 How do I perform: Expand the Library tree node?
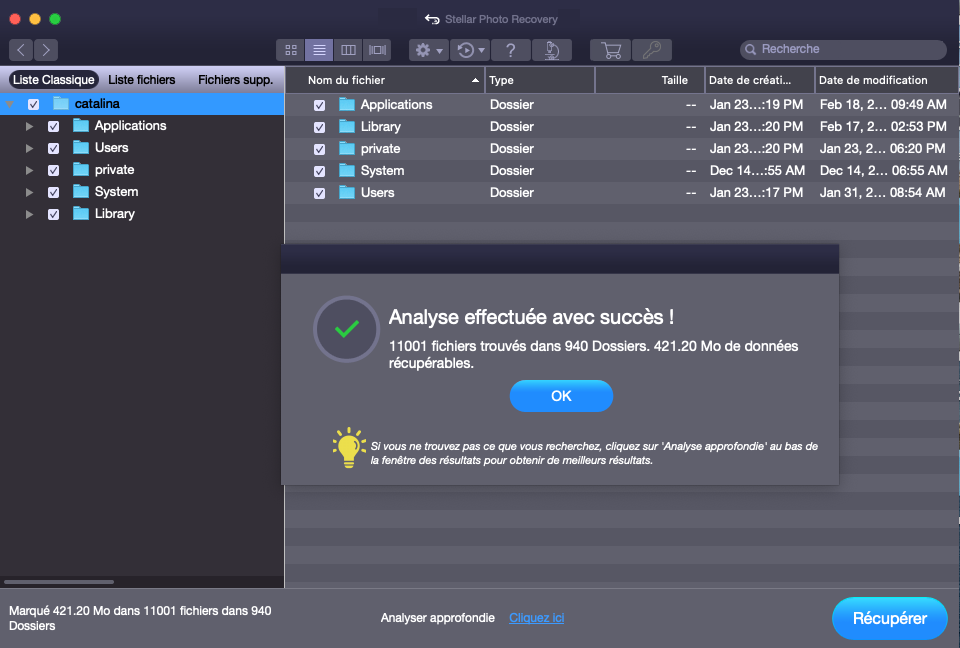(x=29, y=214)
